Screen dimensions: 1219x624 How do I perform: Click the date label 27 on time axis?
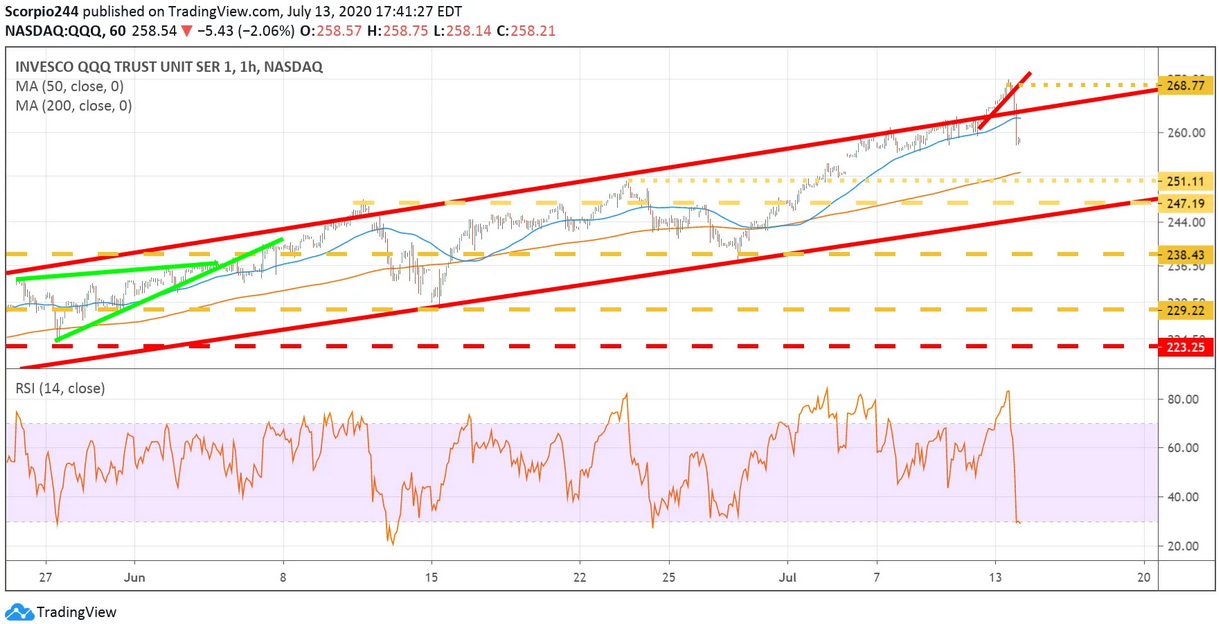pyautogui.click(x=46, y=578)
